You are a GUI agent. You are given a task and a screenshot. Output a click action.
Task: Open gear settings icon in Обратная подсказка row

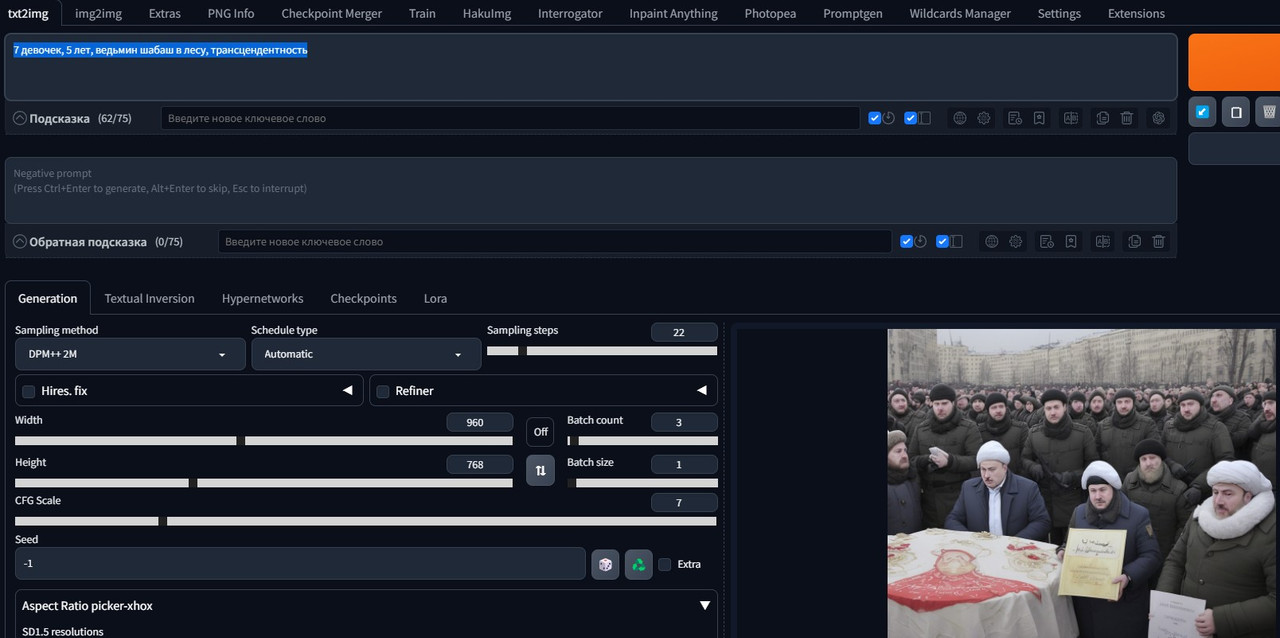click(1016, 241)
